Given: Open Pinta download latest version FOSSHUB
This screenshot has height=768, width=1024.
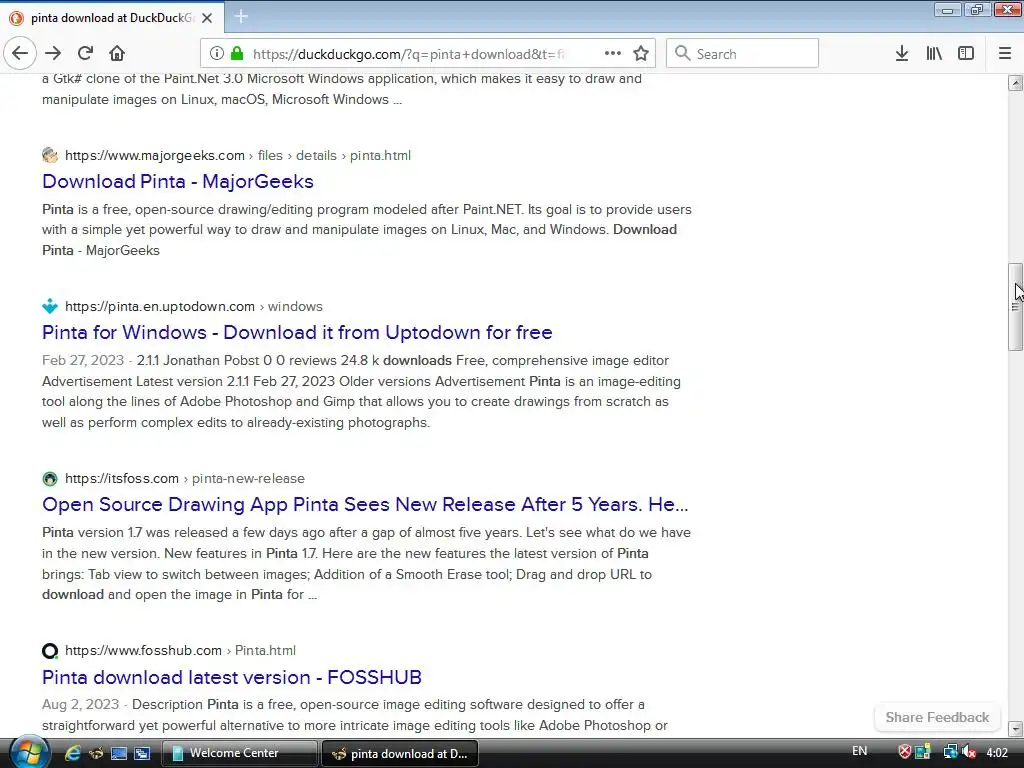Looking at the screenshot, I should coord(232,677).
